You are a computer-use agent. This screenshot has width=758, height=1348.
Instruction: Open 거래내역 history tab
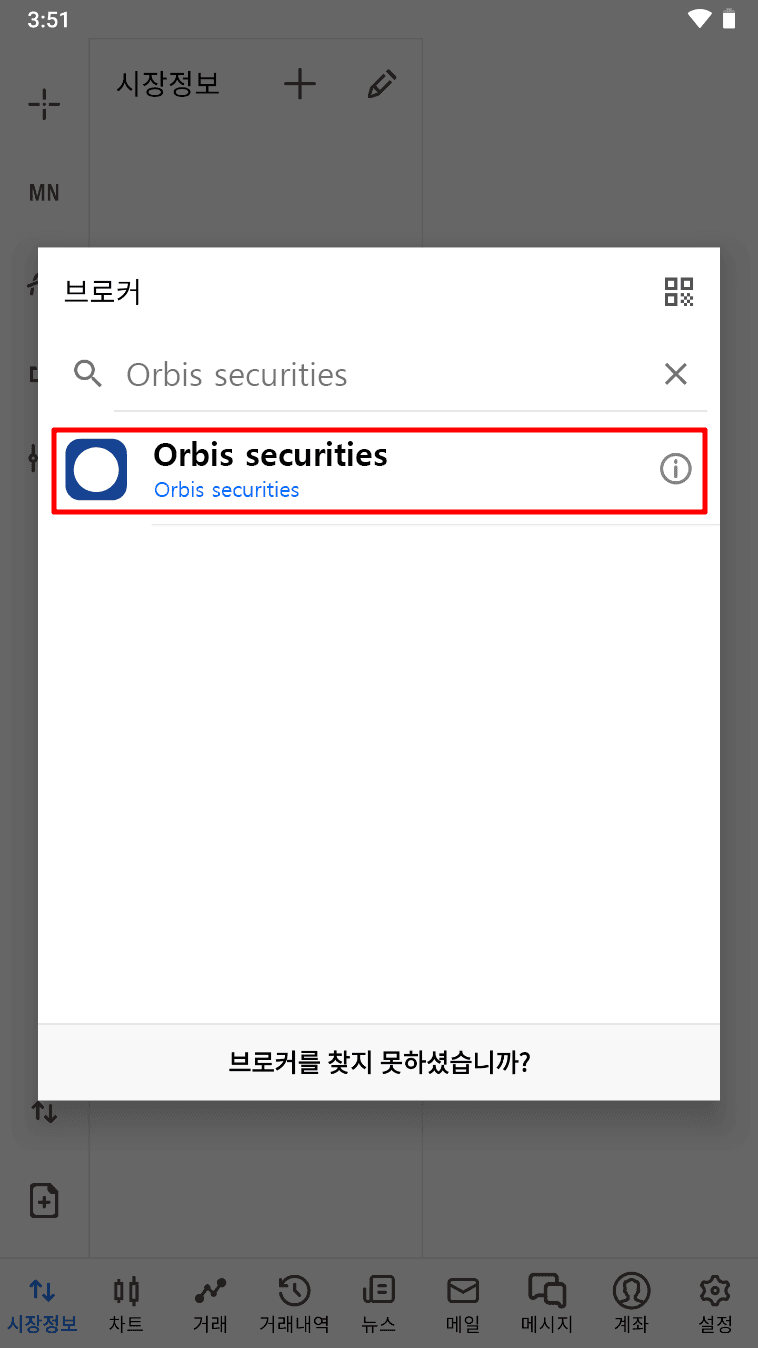[294, 1304]
